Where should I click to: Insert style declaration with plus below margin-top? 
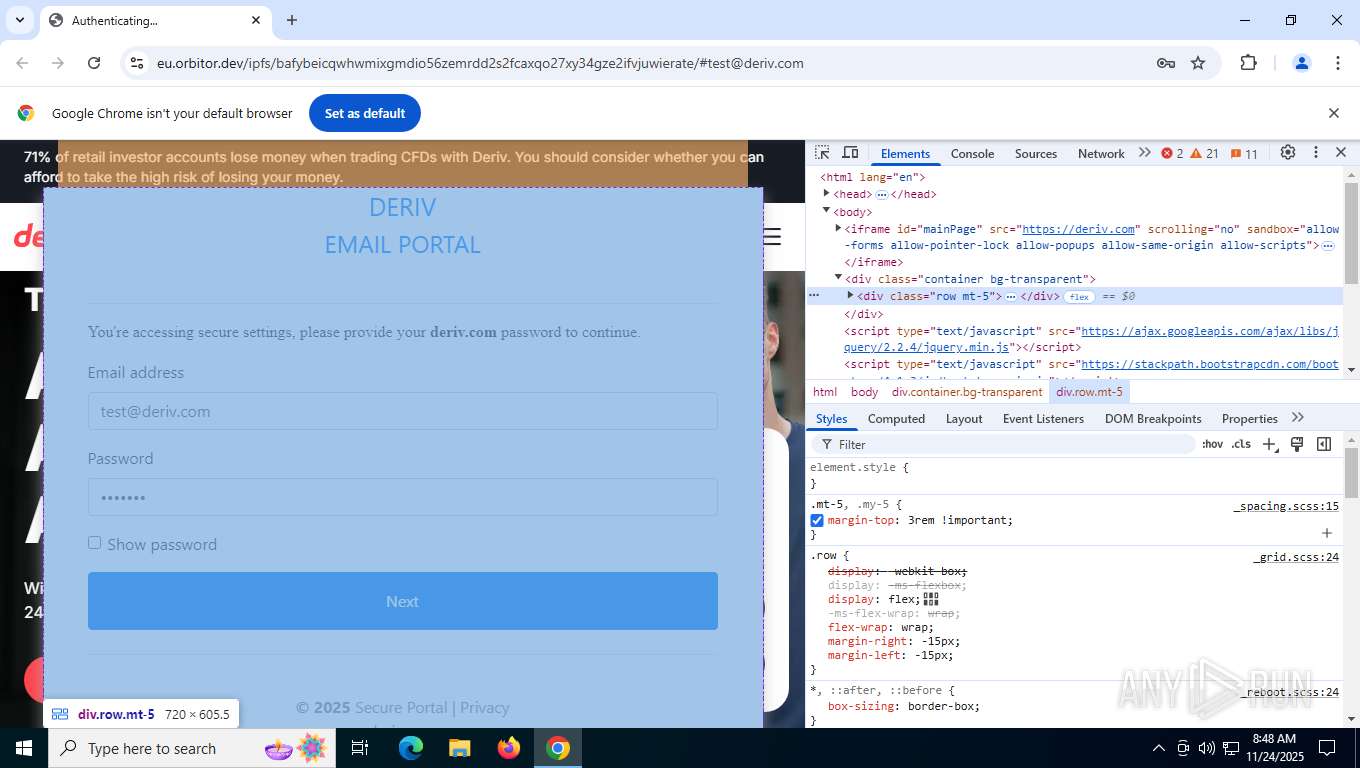(1327, 534)
